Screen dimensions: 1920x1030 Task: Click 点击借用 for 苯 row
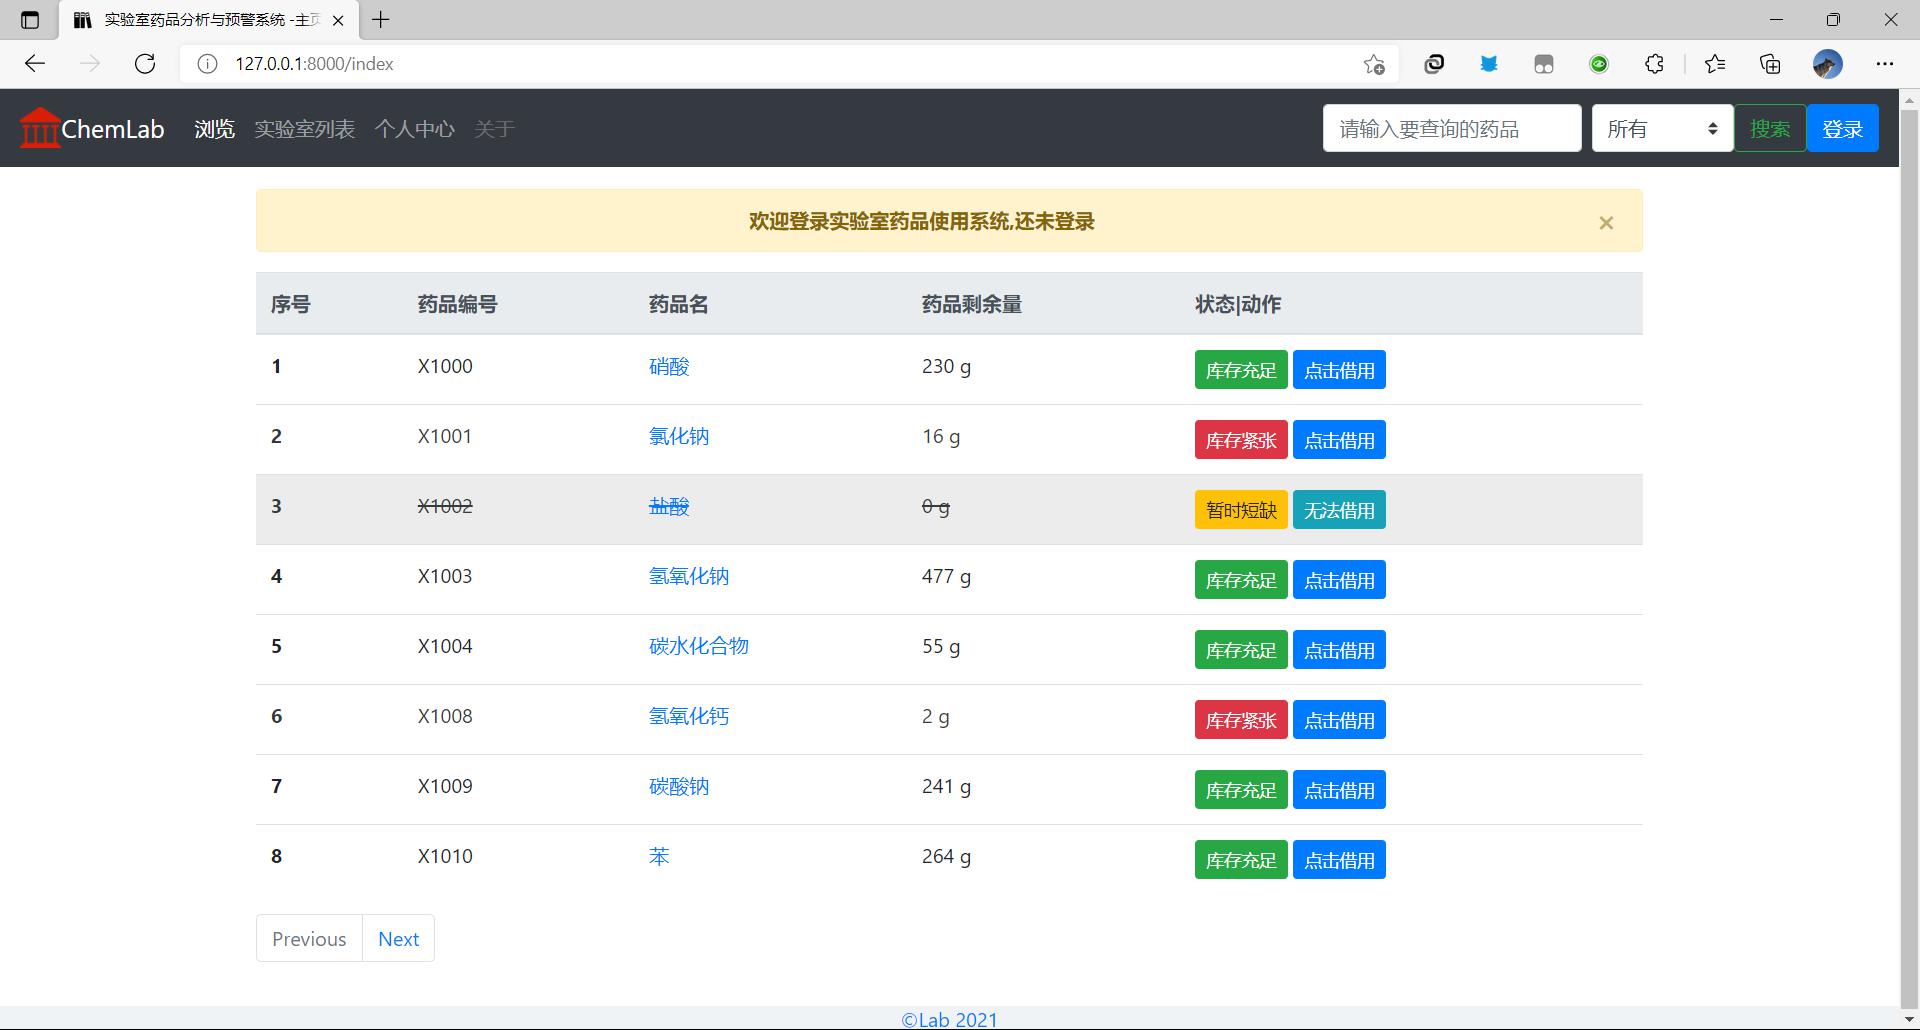coord(1339,860)
